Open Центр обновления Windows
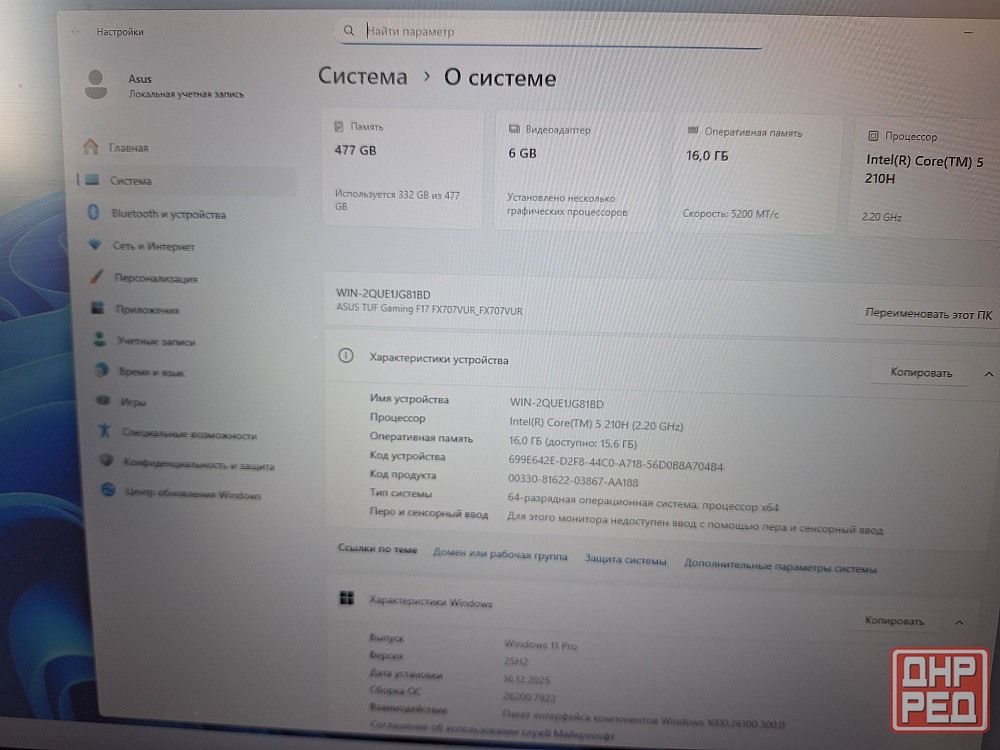The image size is (1000, 750). [192, 495]
